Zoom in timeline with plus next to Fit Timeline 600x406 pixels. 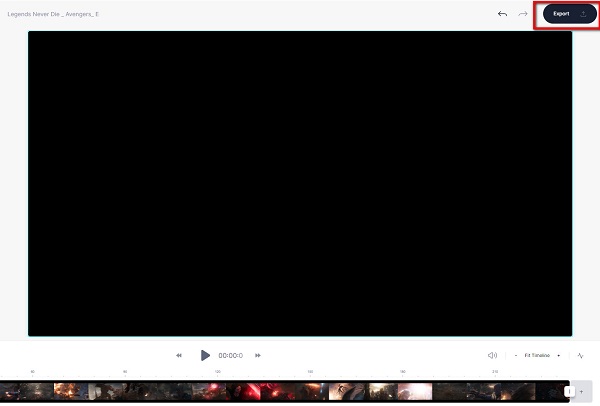[x=559, y=355]
